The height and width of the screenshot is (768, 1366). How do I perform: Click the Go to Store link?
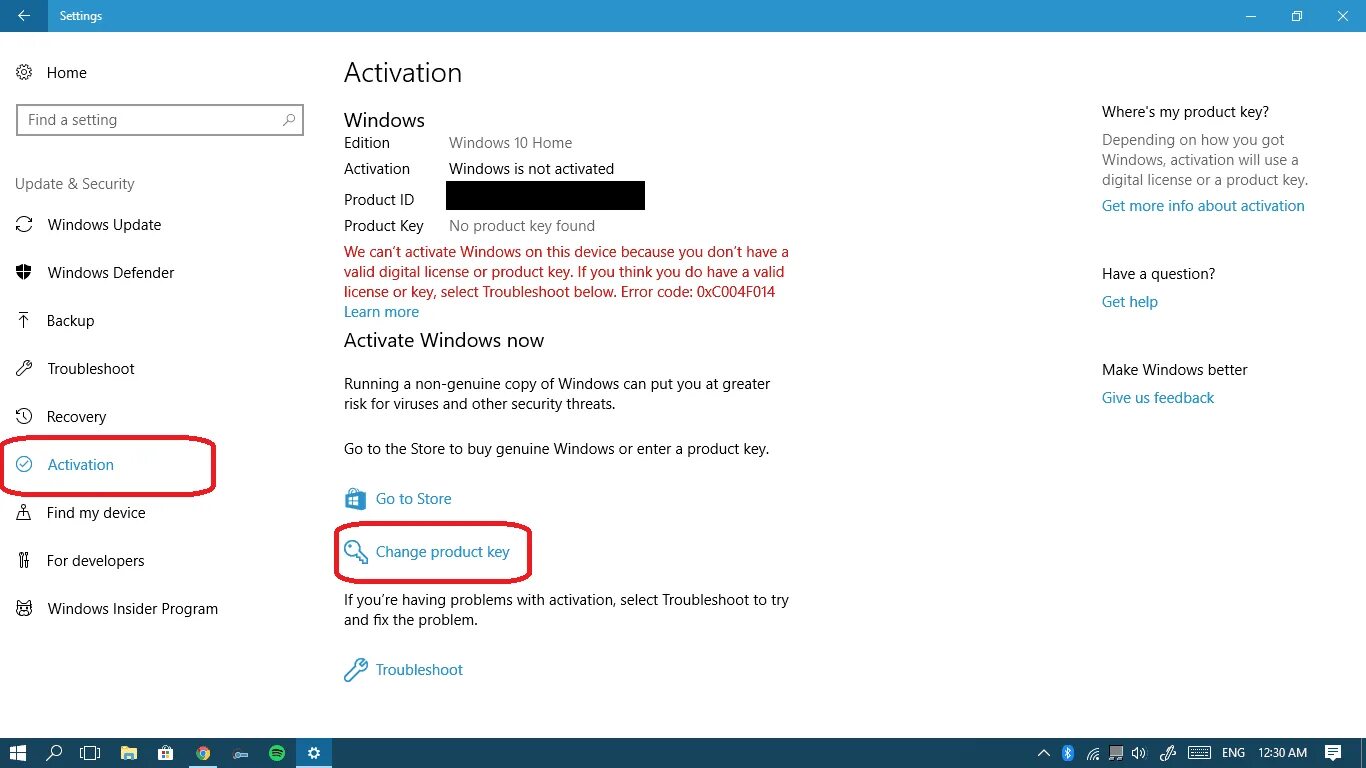398,499
